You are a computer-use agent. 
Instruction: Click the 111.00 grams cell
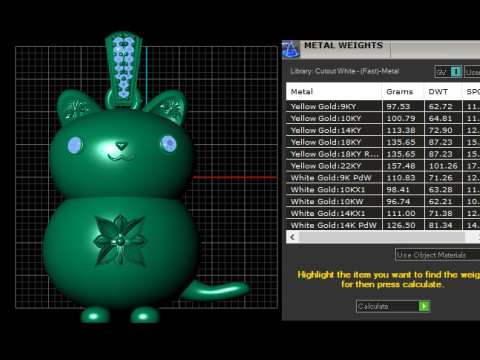(403, 213)
